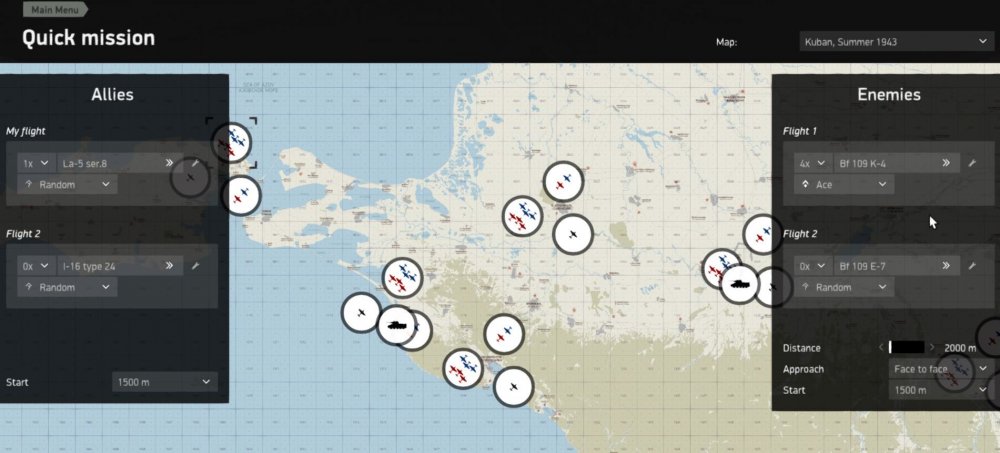Viewport: 1000px width, 453px height.
Task: Click the My flight label
Action: click(26, 131)
